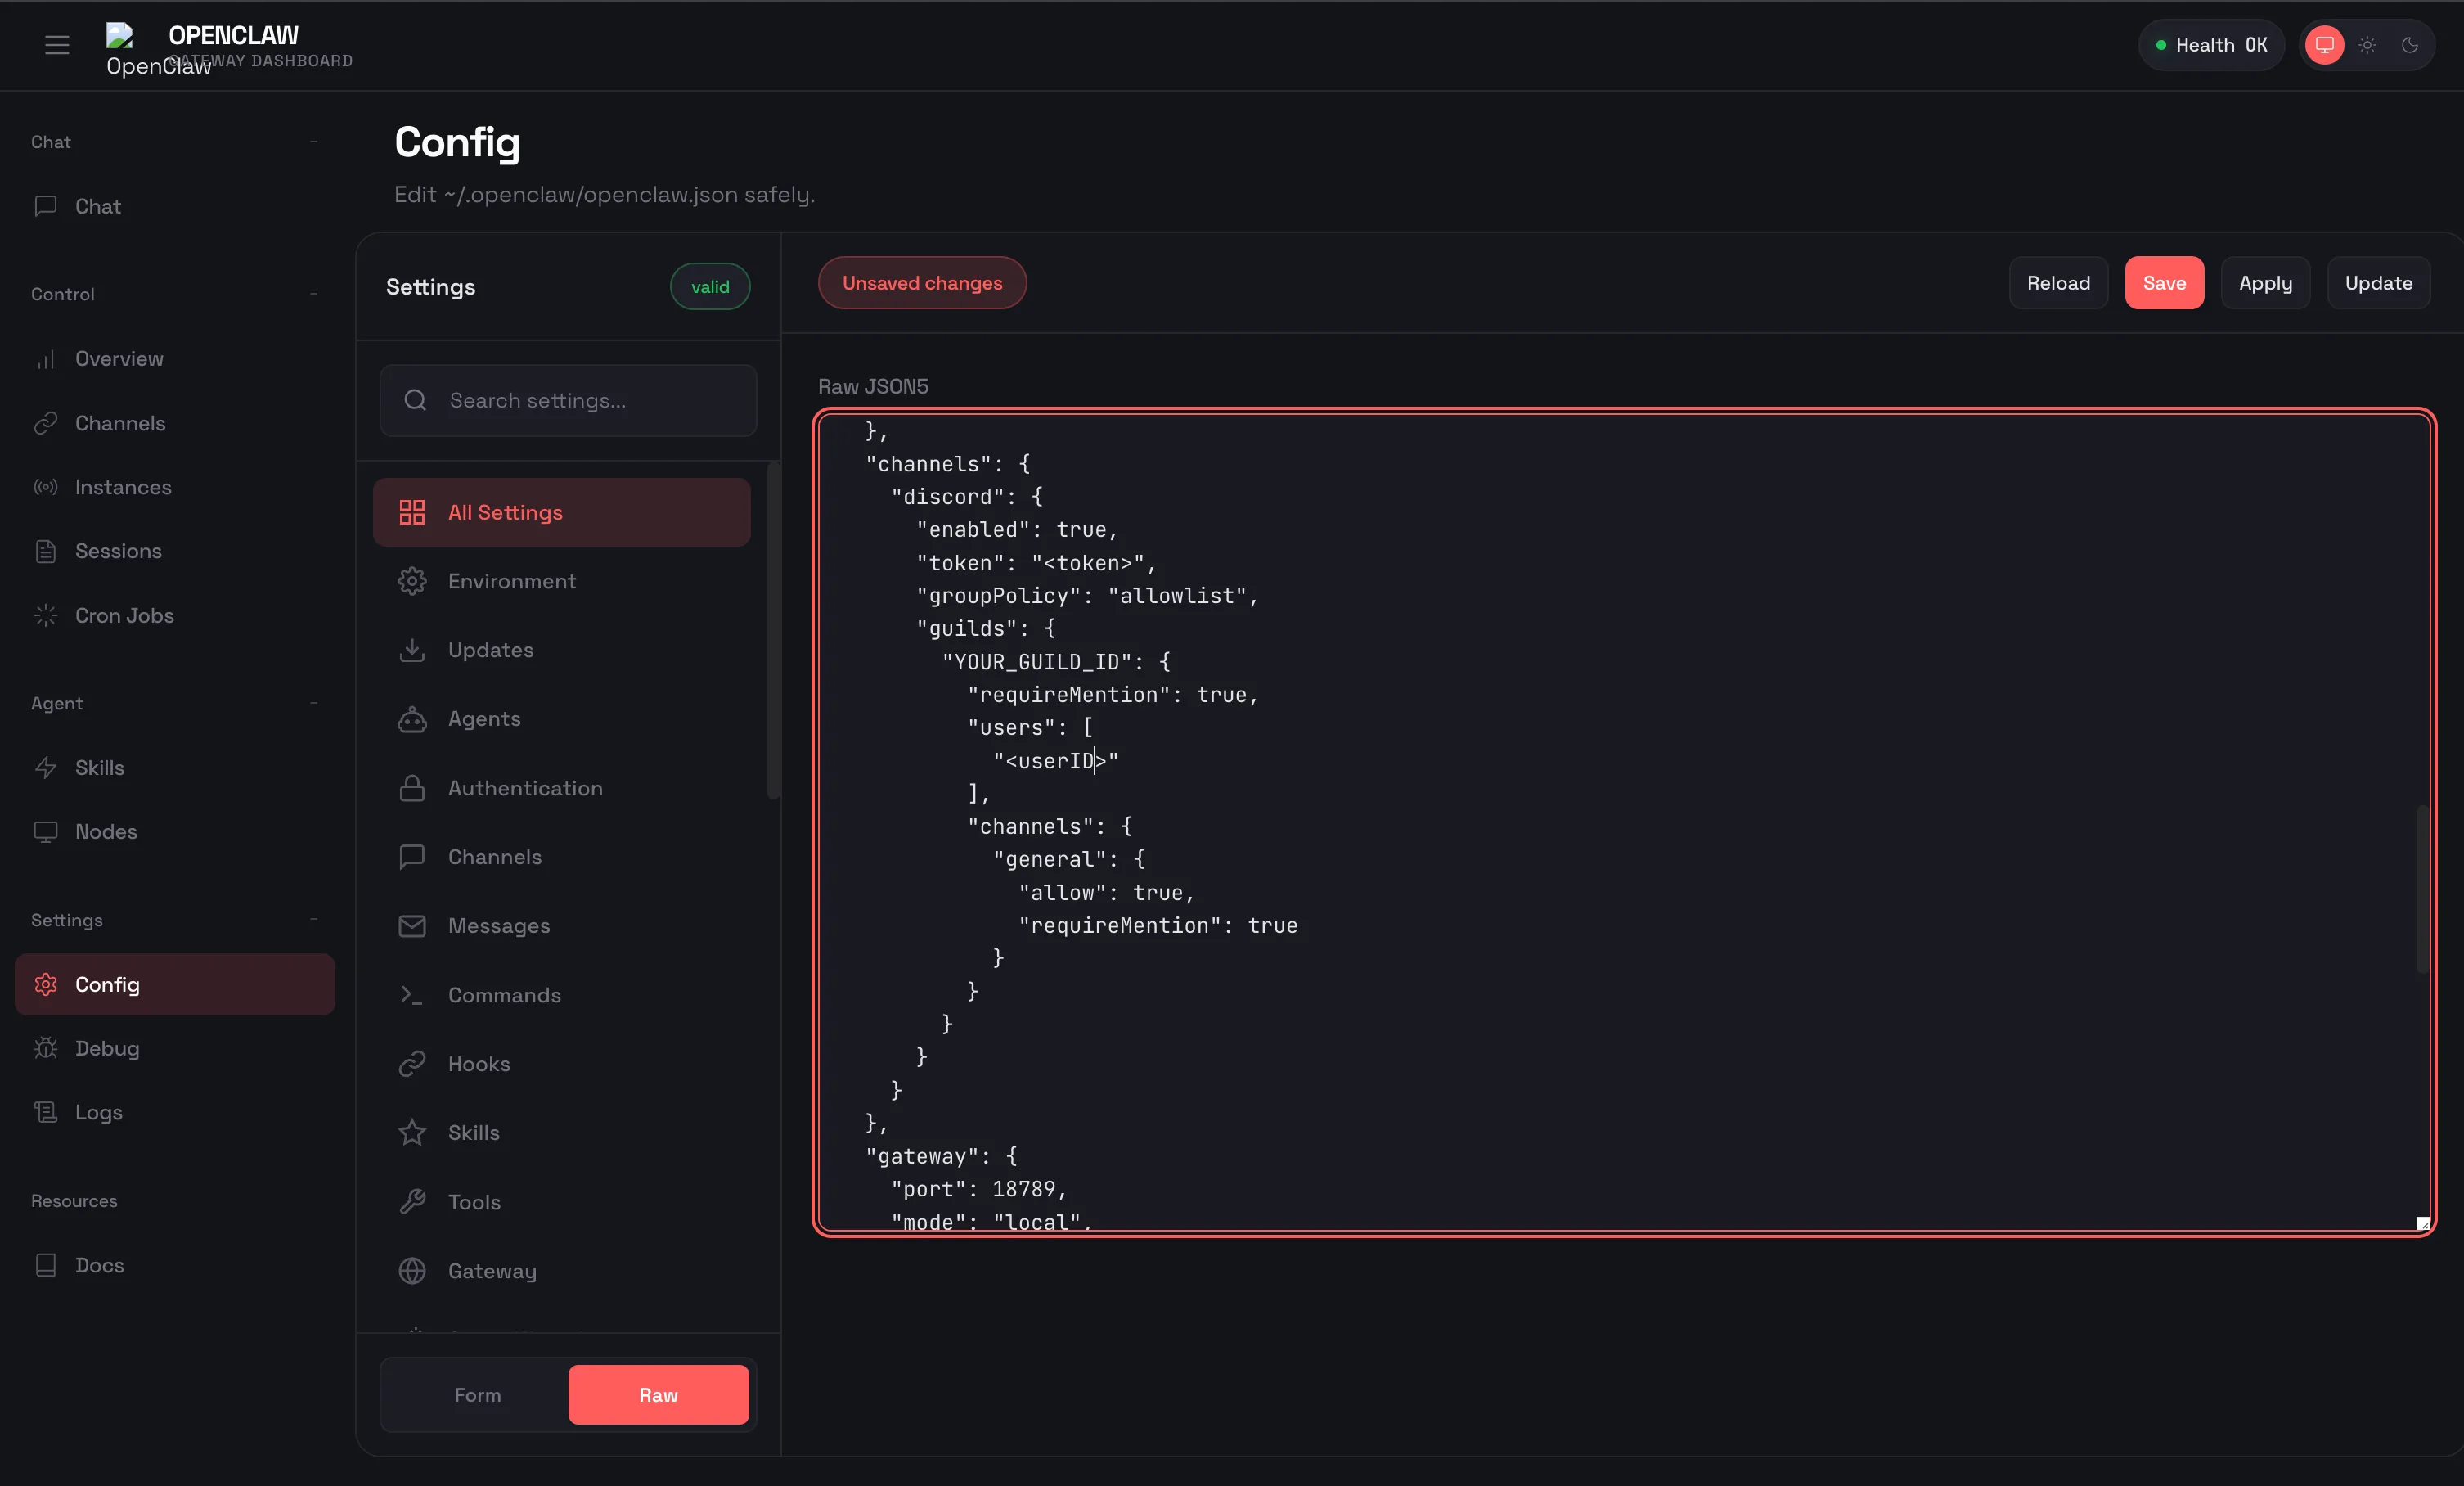Open Skills settings via the star icon

tap(412, 1132)
